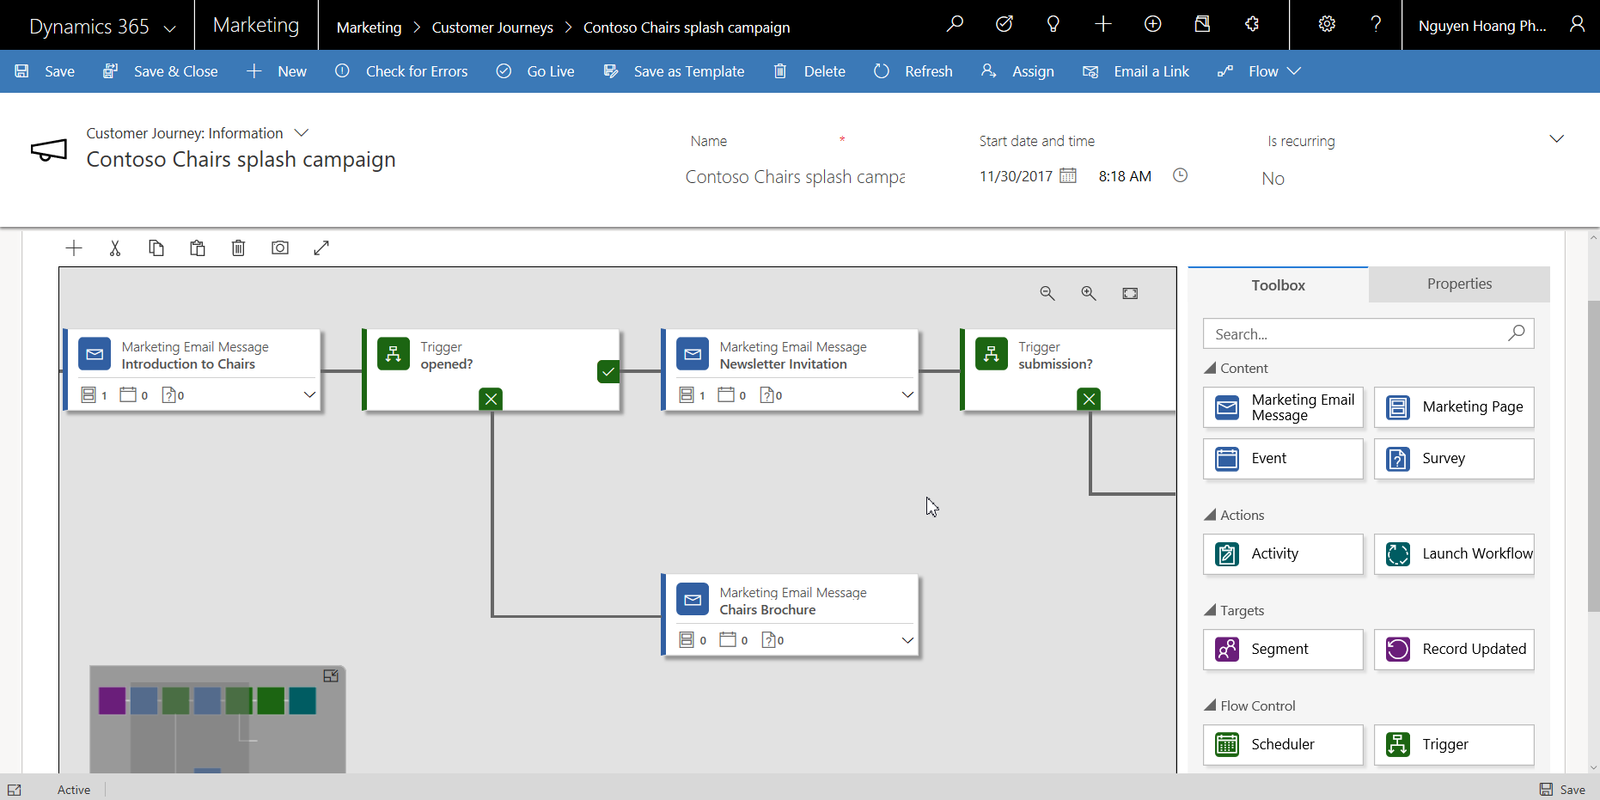
Task: Select the Newsletter Invitation email tile icon
Action: [693, 354]
